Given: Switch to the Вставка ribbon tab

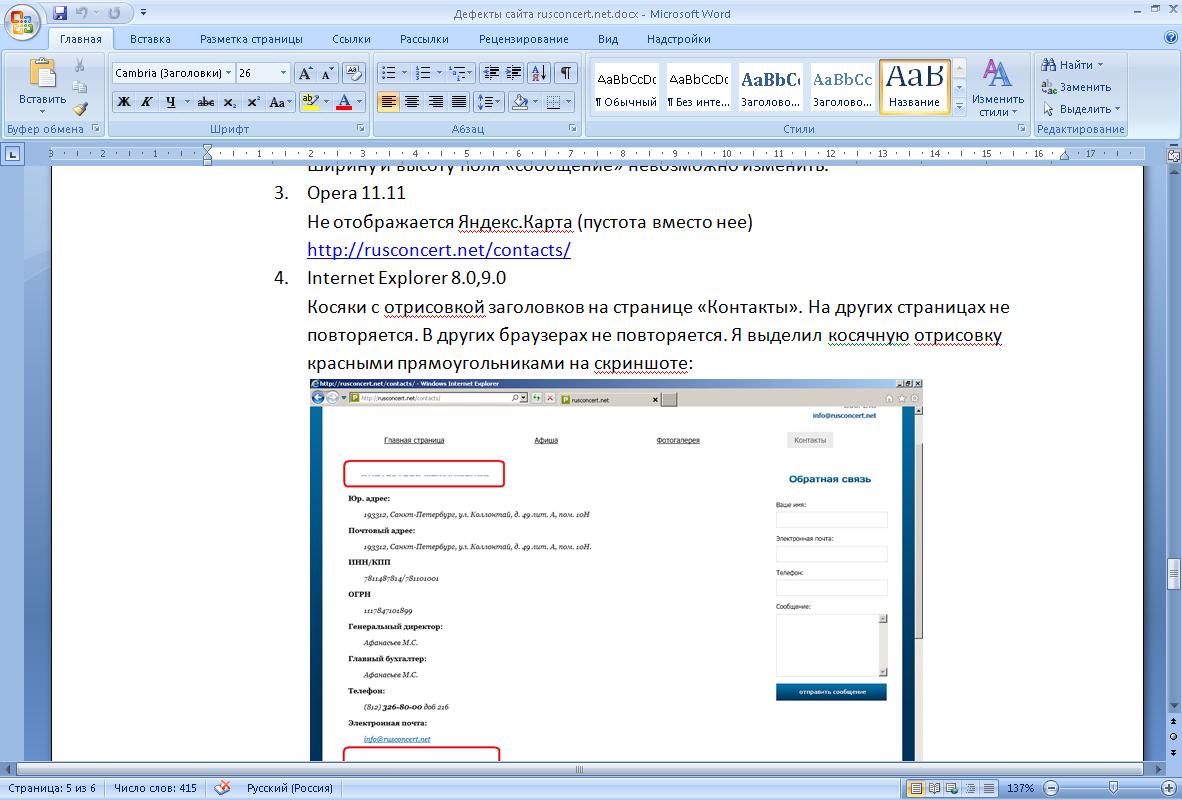Looking at the screenshot, I should tap(150, 38).
